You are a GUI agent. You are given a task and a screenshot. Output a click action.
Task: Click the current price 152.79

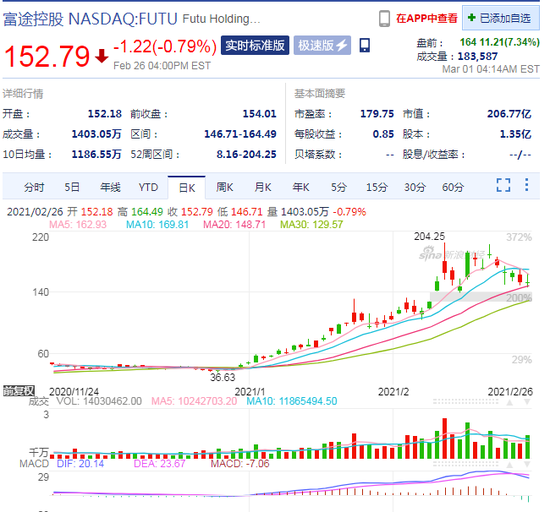[x=47, y=56]
